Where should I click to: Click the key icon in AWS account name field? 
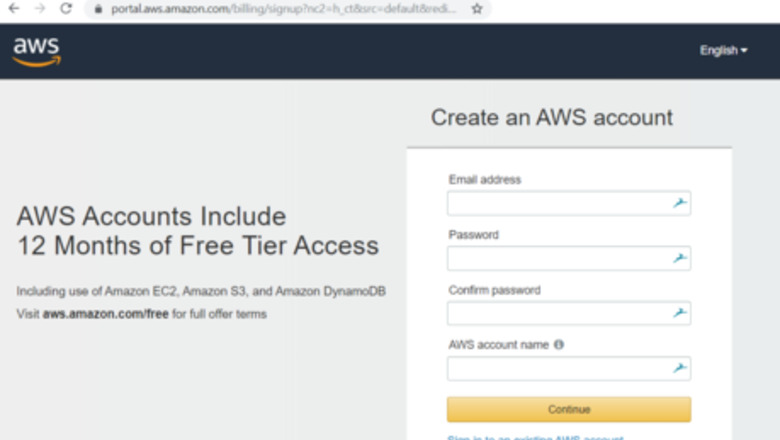pyautogui.click(x=680, y=369)
